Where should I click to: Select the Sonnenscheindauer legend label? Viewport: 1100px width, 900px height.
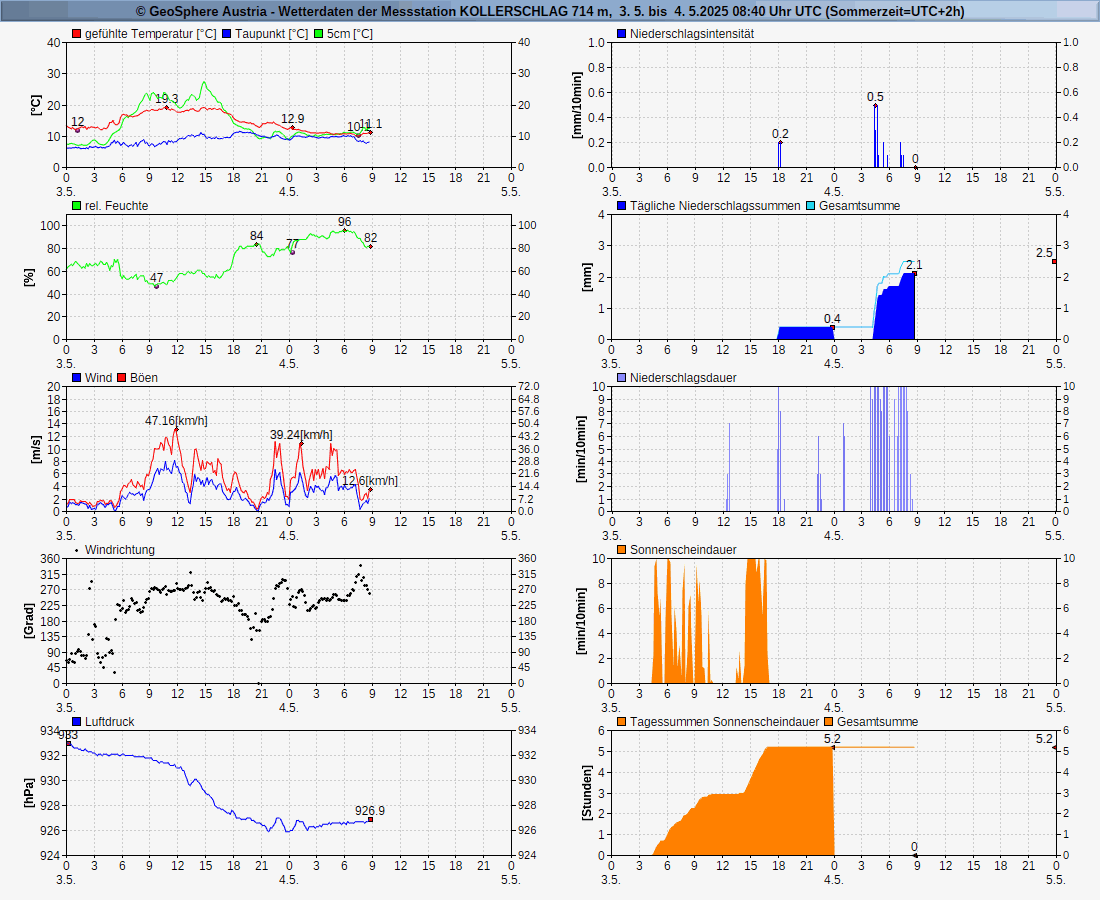tap(683, 549)
